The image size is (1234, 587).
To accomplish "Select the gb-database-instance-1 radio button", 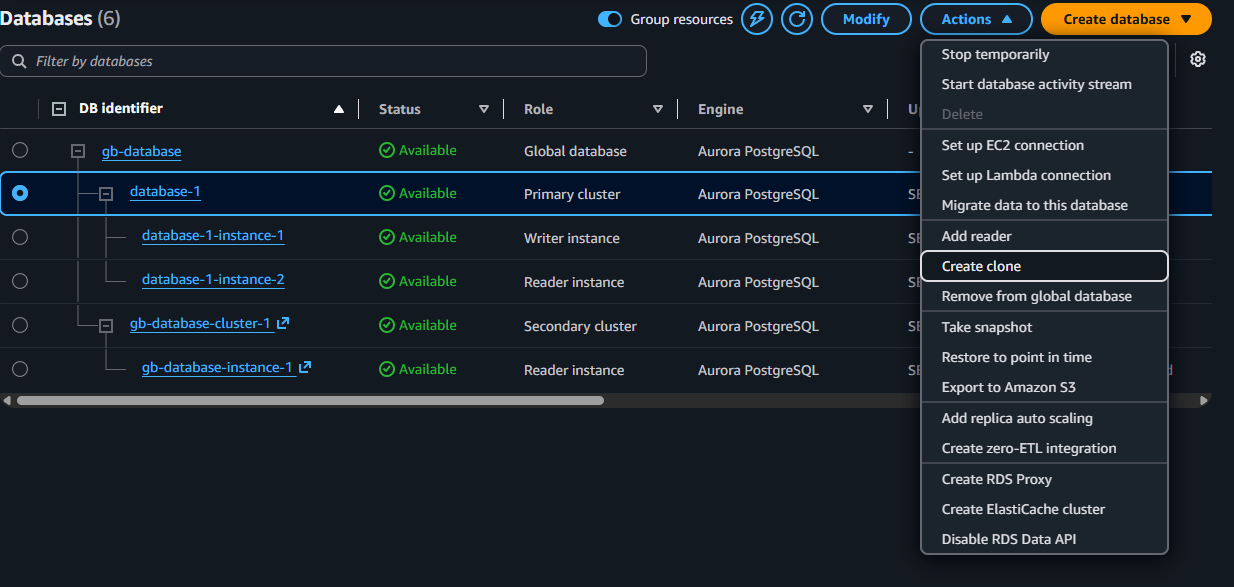I will pos(20,369).
